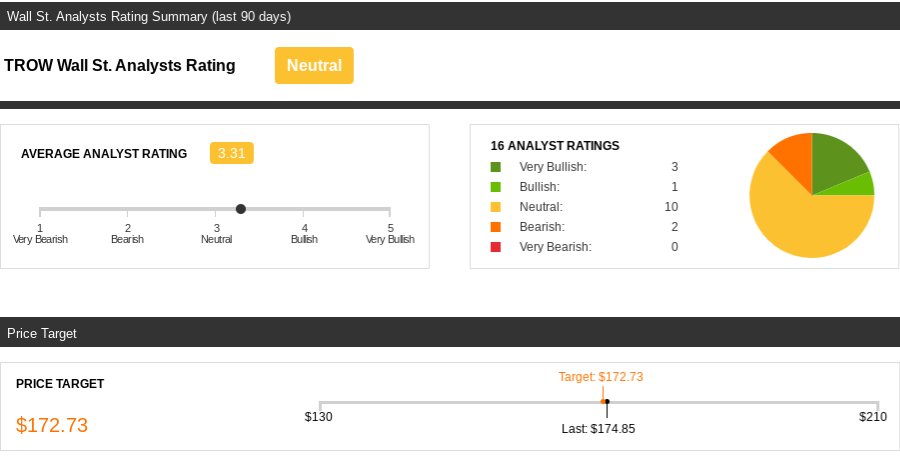
Task: Click the Bearish orange legend swatch
Action: [x=495, y=227]
